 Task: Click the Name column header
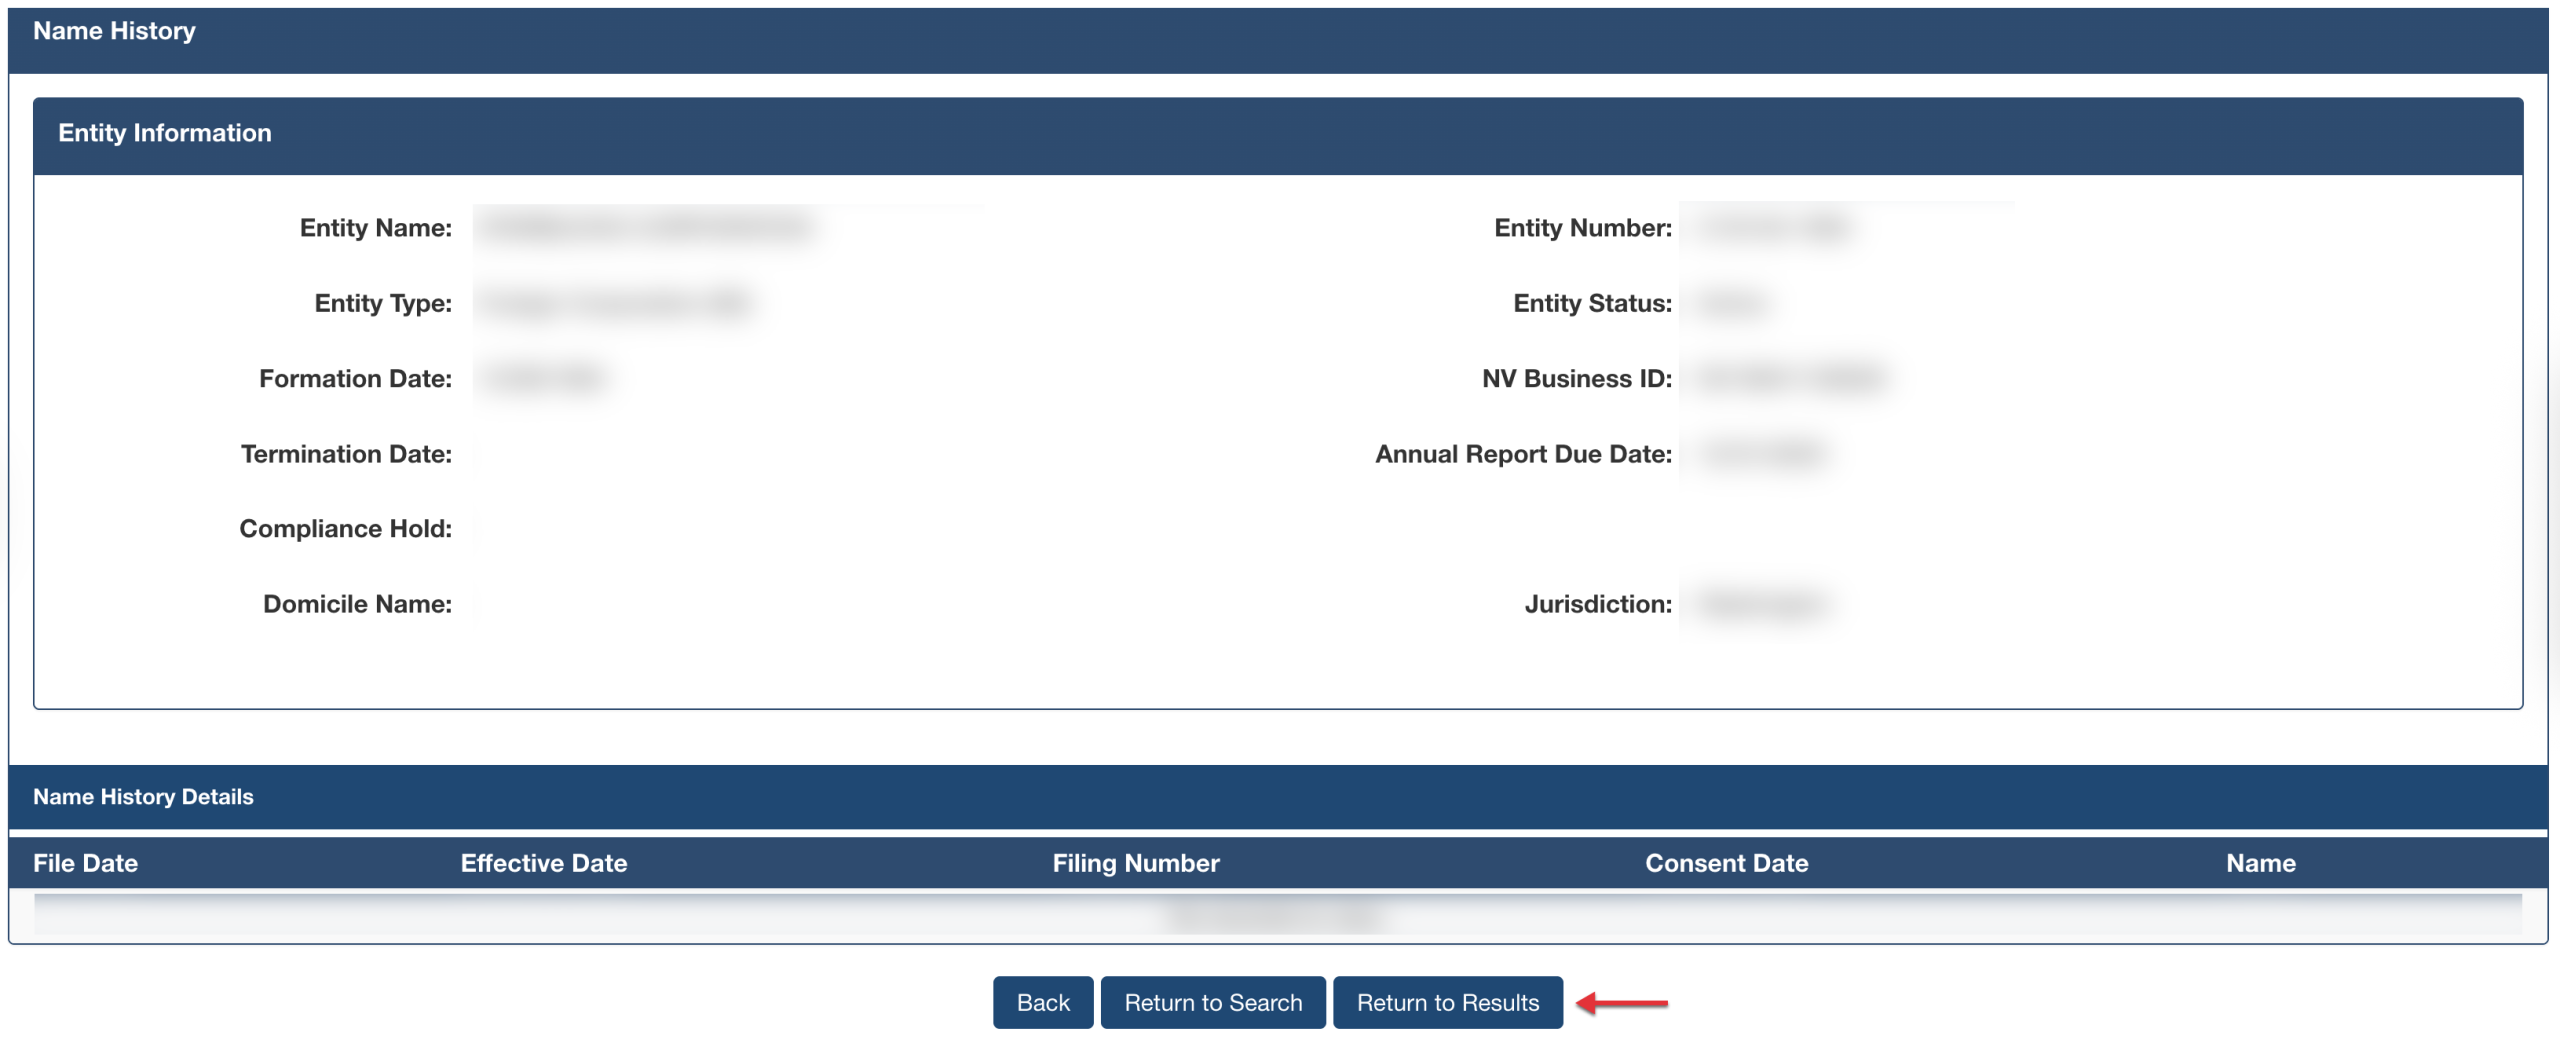[2260, 863]
